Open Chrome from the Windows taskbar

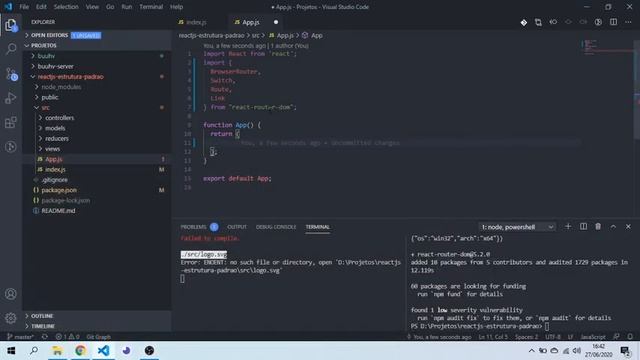click(x=80, y=351)
